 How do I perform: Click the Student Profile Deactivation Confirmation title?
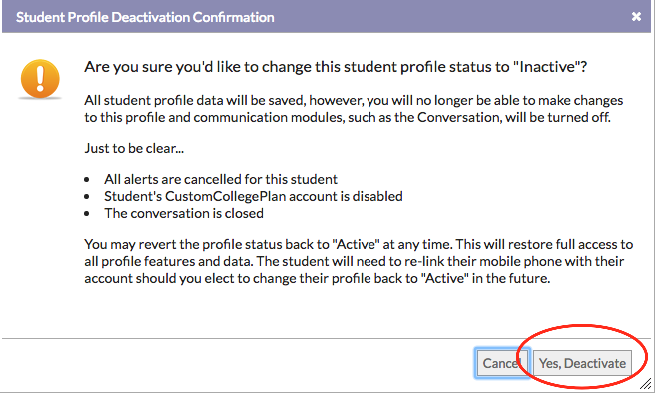[x=145, y=17]
